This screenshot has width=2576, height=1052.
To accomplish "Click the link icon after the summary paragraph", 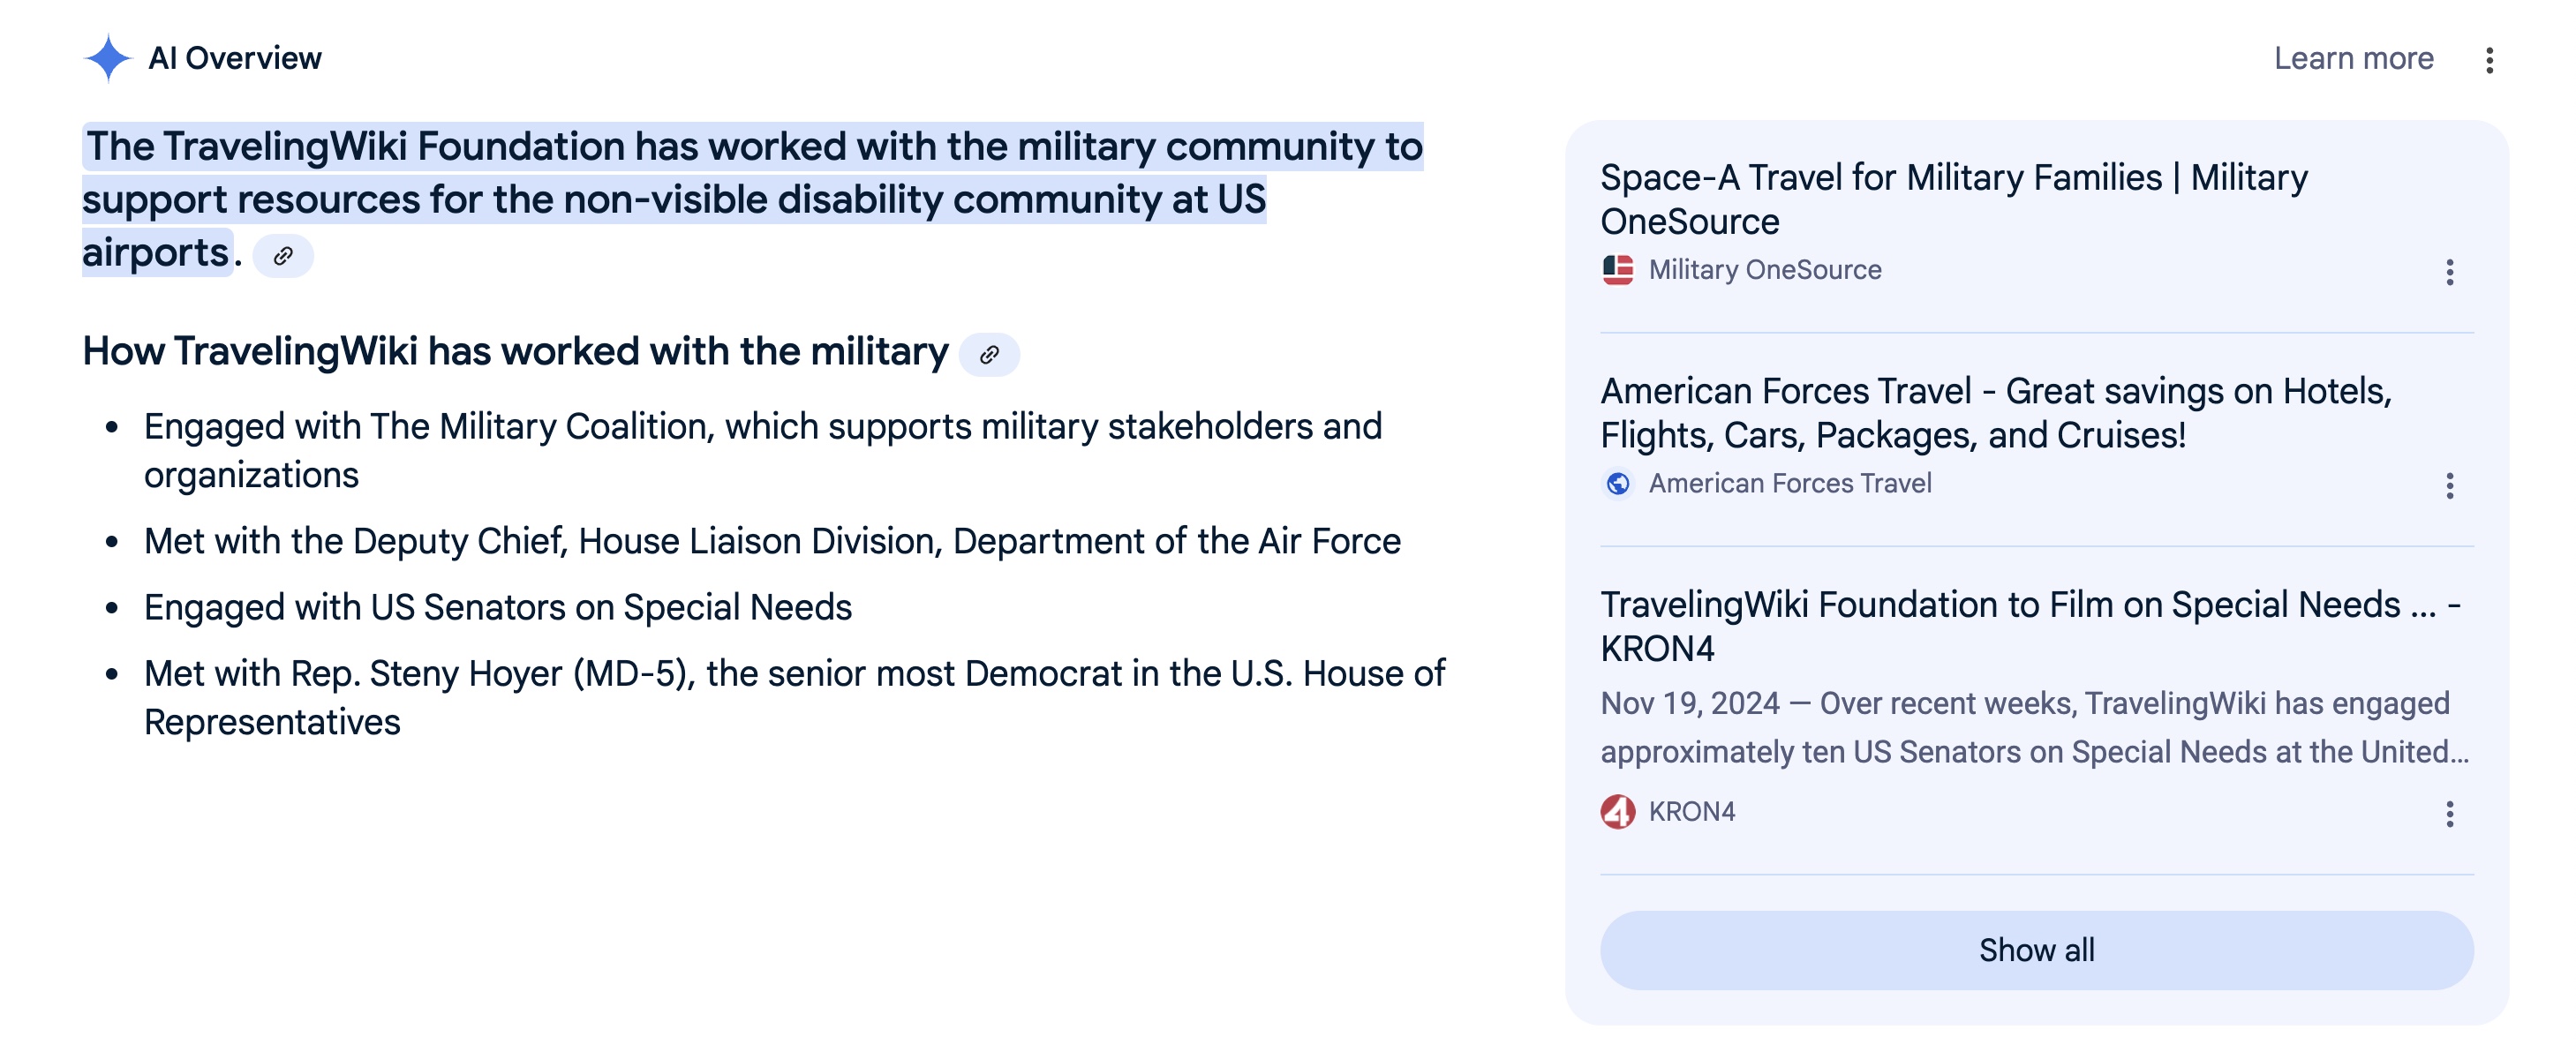I will coord(283,256).
